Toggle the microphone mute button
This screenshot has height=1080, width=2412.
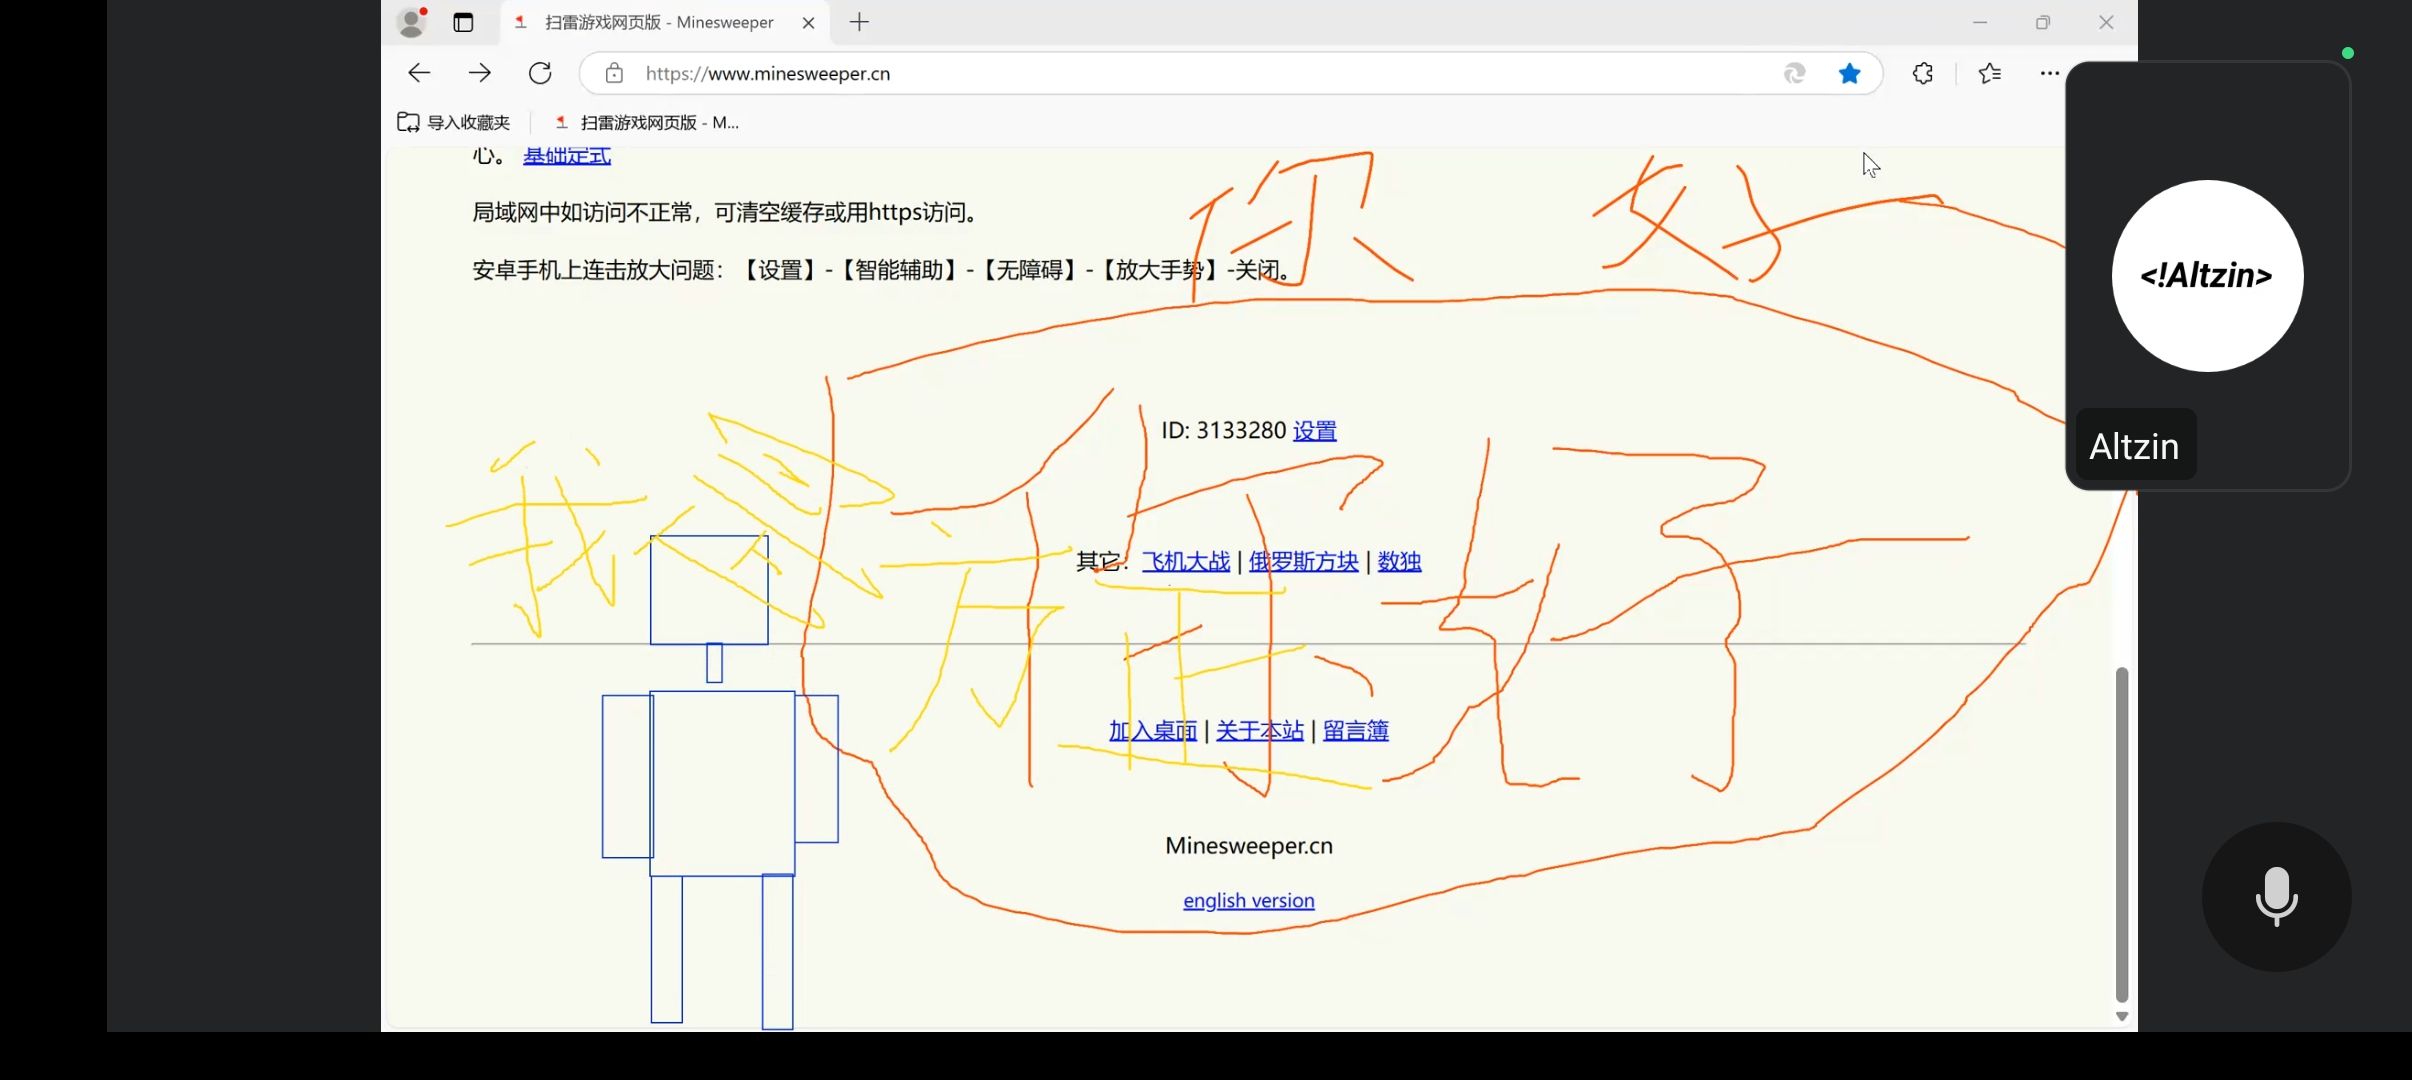click(2276, 896)
